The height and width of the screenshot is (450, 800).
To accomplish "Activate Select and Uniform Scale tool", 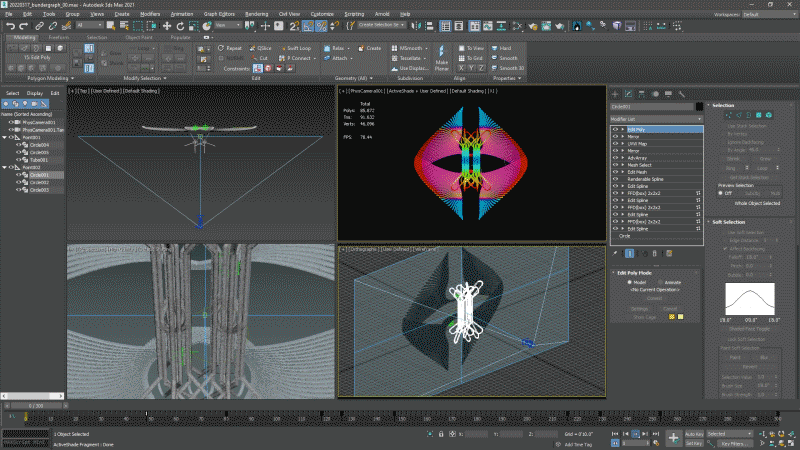I will (193, 26).
